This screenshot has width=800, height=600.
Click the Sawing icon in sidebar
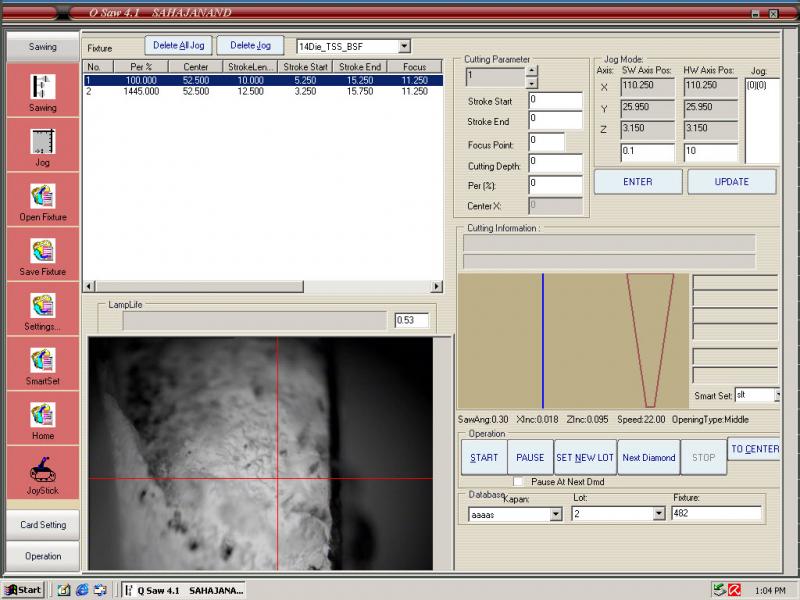pyautogui.click(x=42, y=86)
